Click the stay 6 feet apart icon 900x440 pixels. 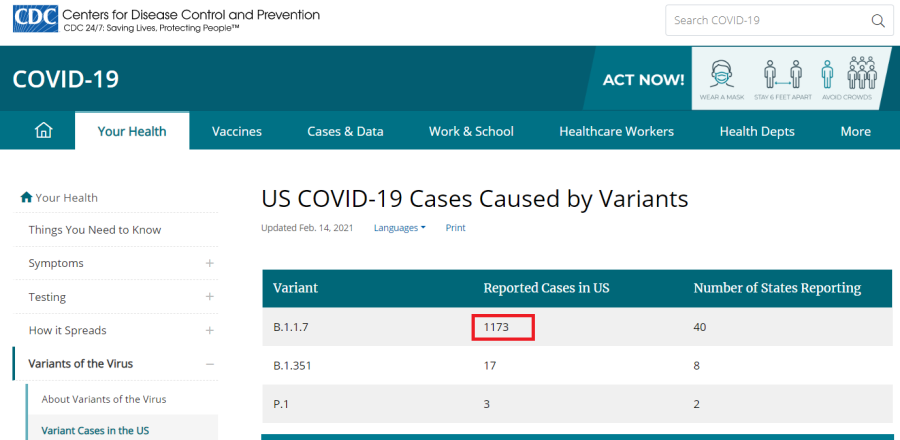(783, 78)
